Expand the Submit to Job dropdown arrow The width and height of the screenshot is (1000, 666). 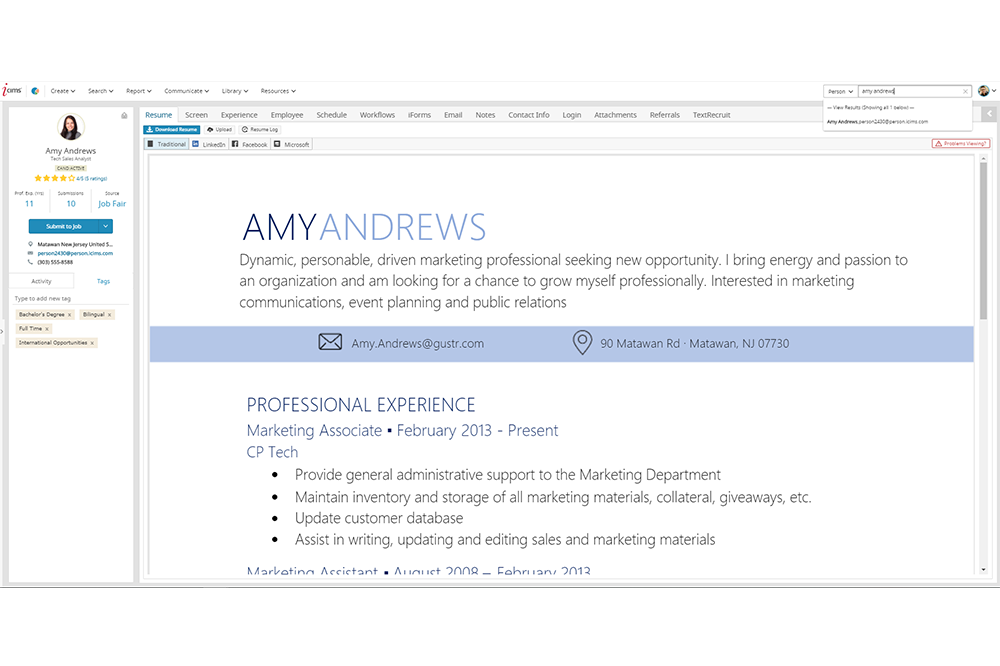coord(105,227)
